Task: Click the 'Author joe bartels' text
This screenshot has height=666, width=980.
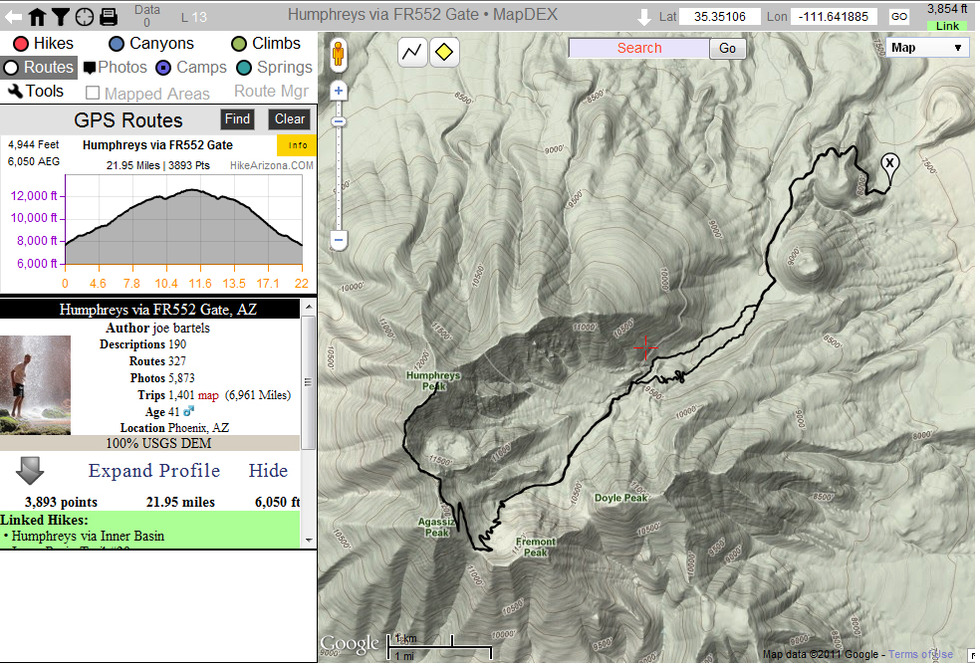Action: coord(158,328)
